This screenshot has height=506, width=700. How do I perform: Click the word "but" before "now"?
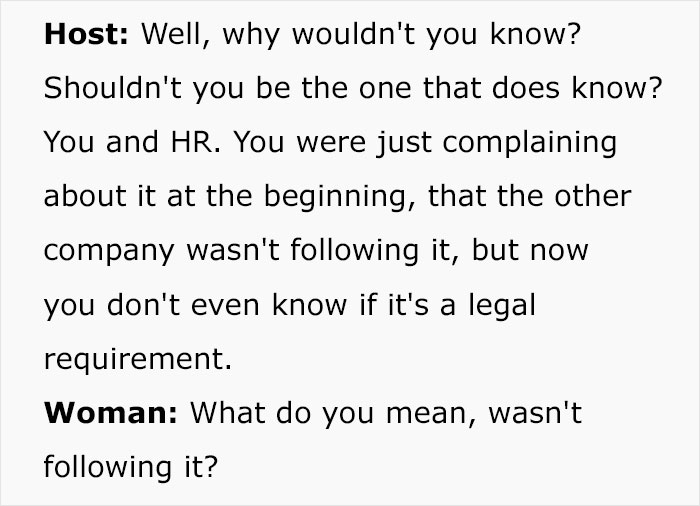point(496,250)
